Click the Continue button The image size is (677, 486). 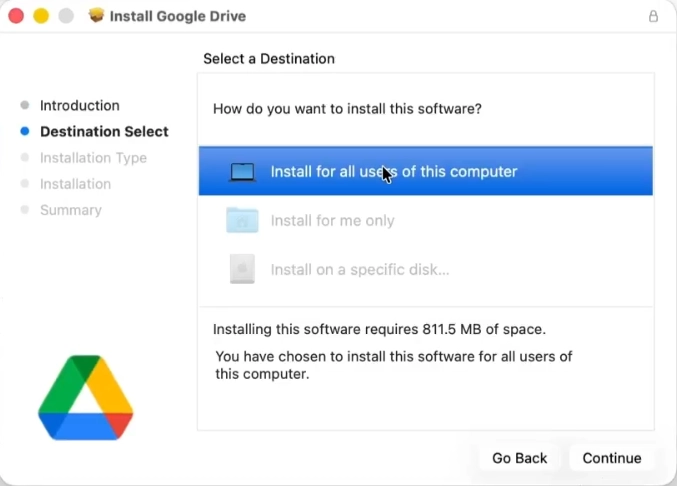(611, 458)
